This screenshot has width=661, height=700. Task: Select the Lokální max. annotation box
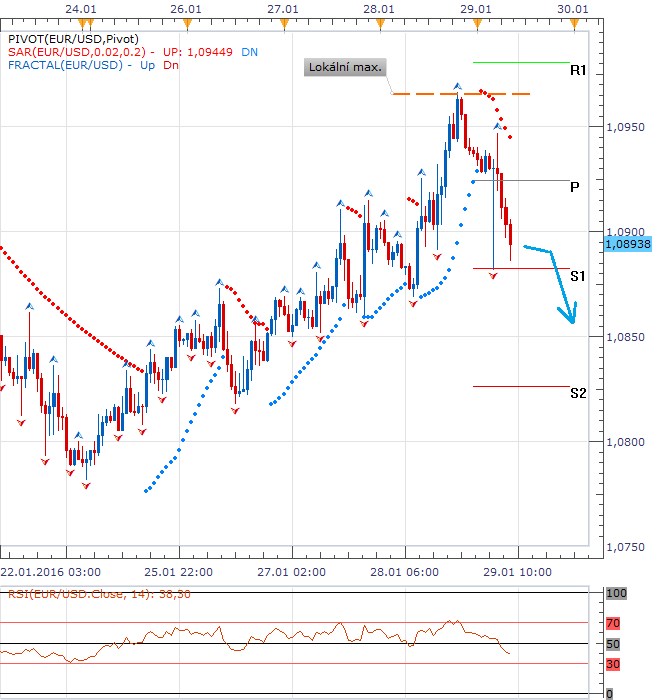pyautogui.click(x=345, y=68)
